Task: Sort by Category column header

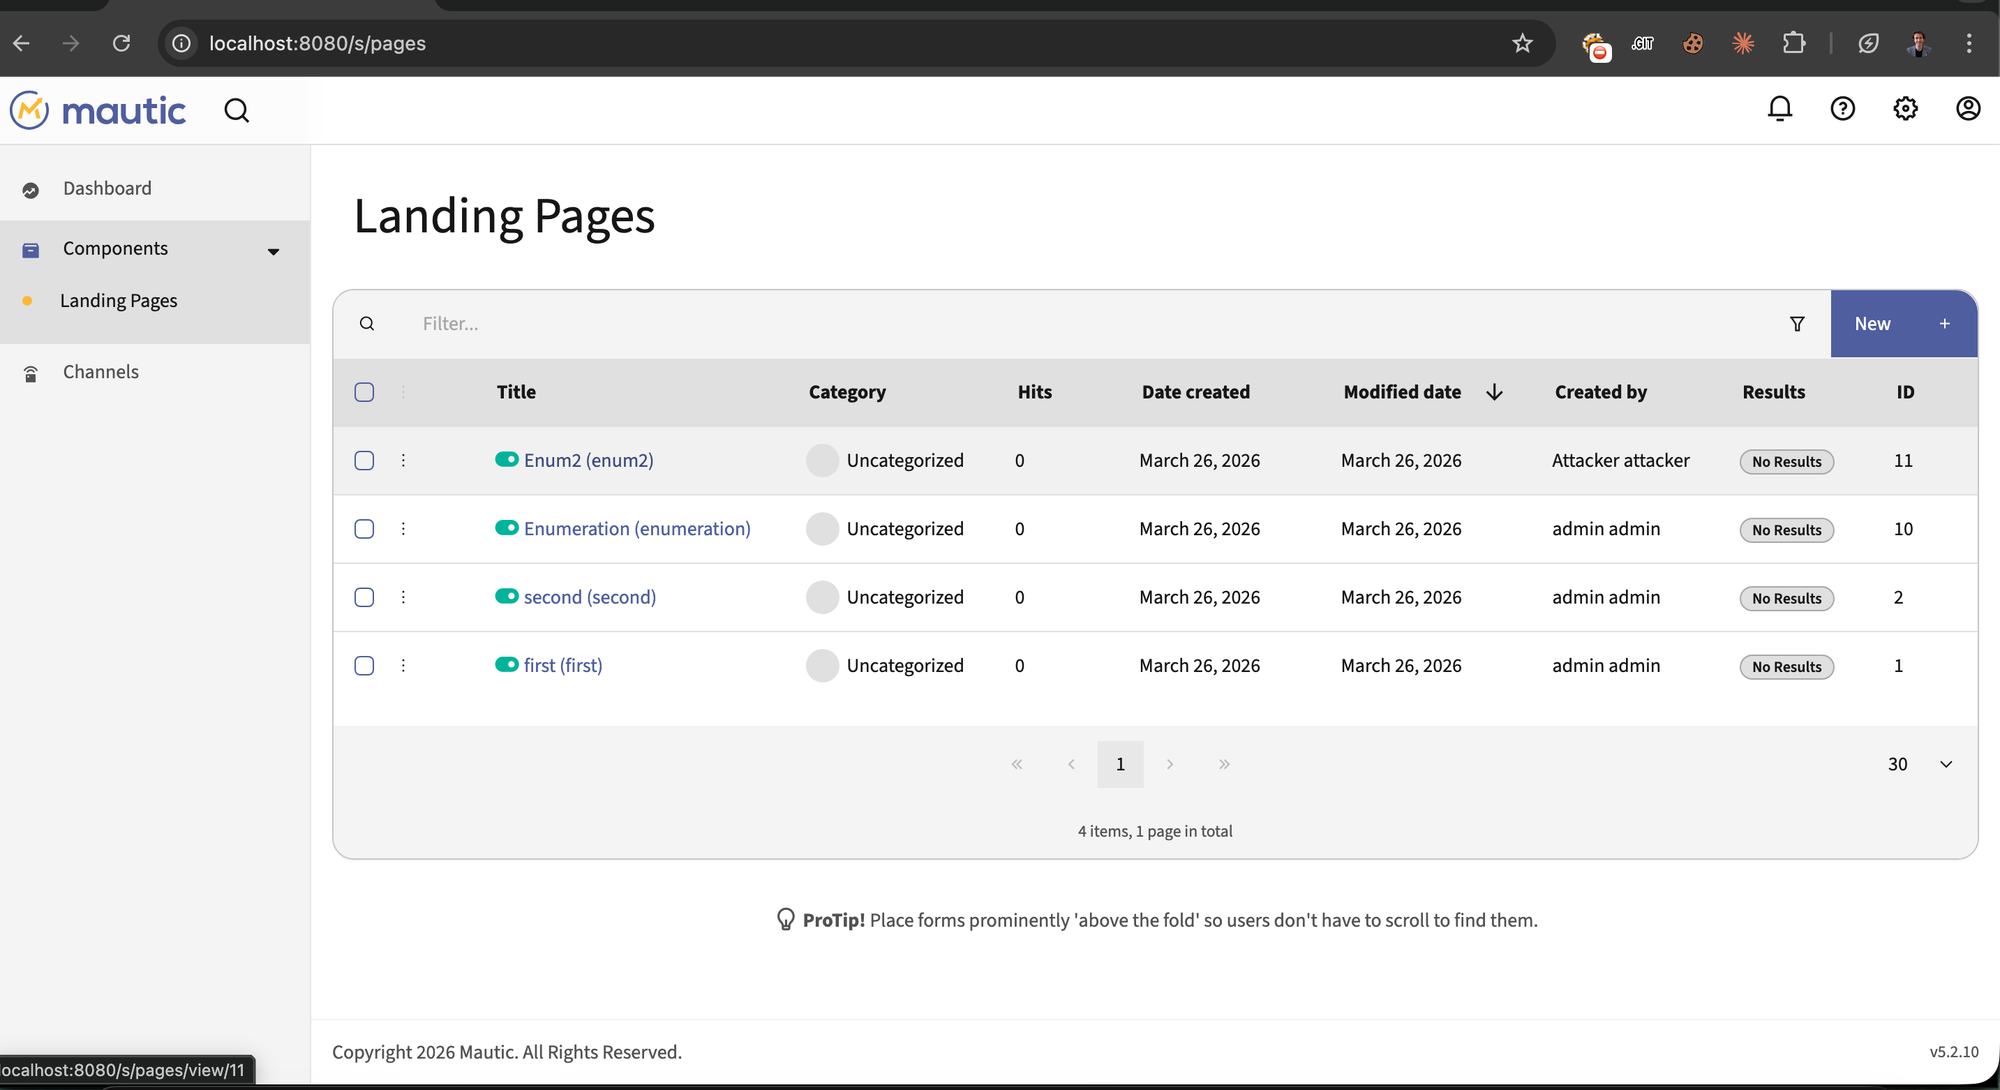Action: 847,392
